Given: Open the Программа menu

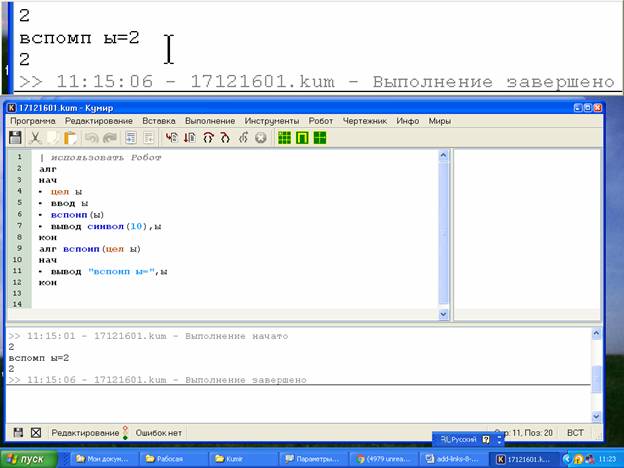Looking at the screenshot, I should [33, 121].
